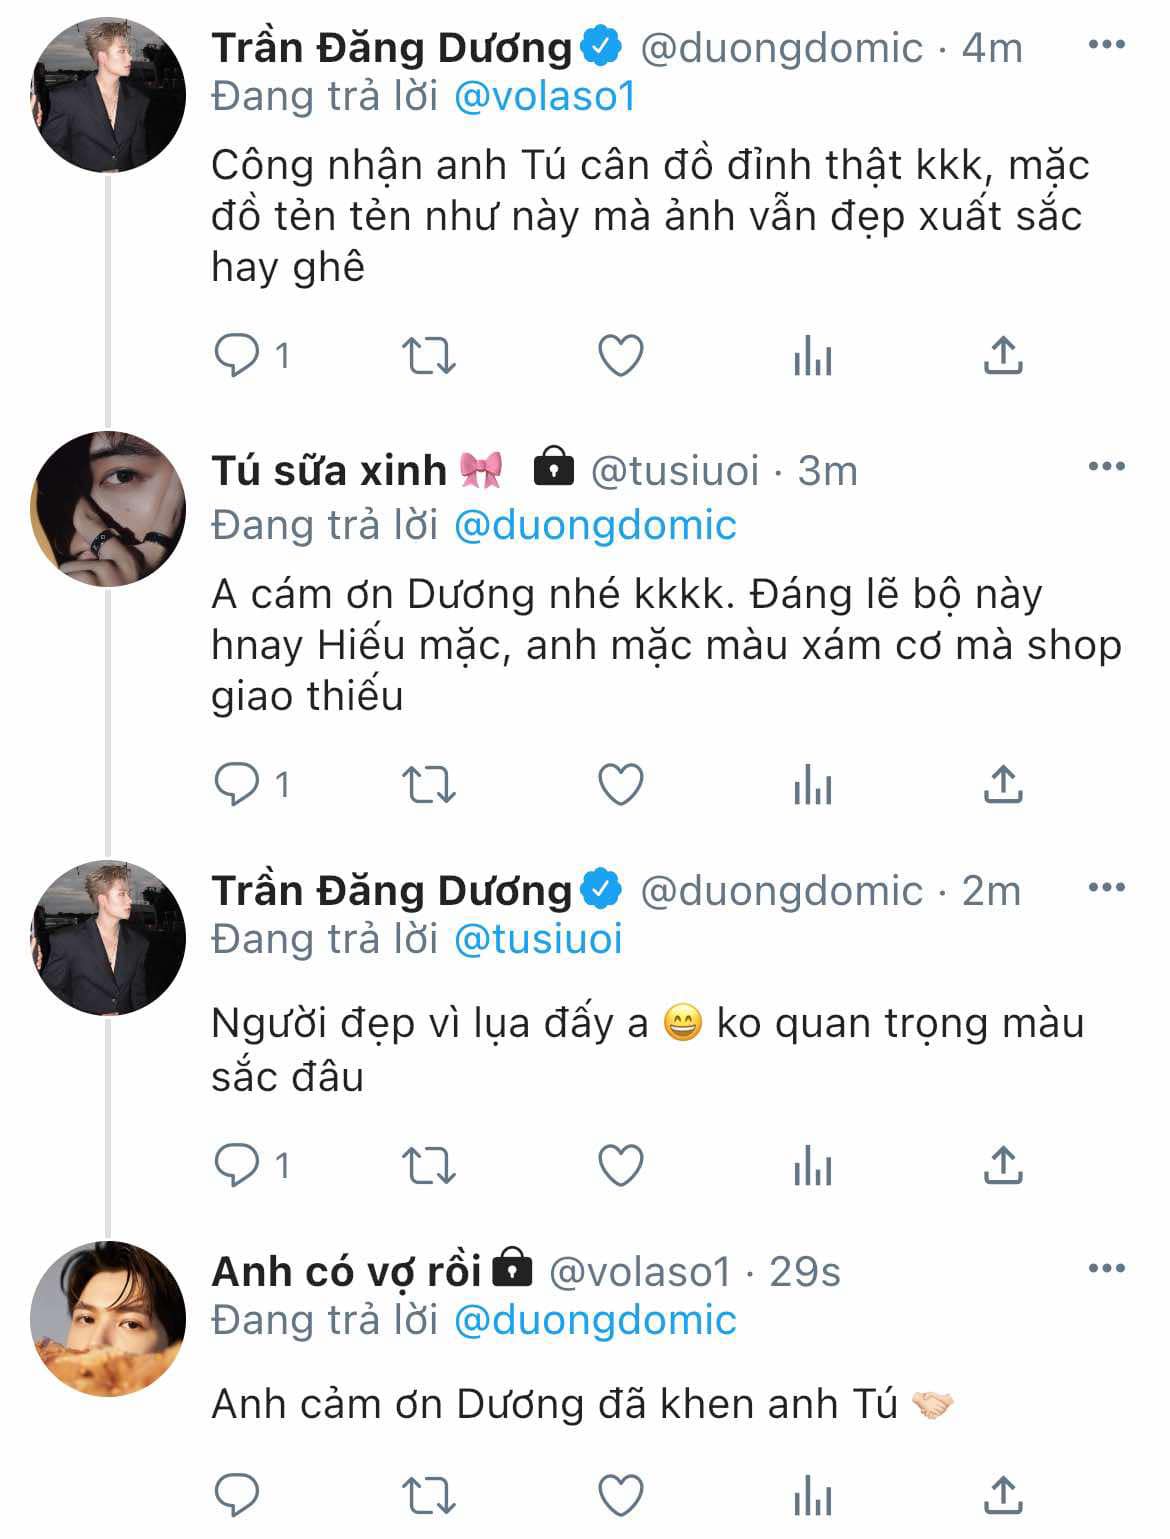1170x1539 pixels.
Task: Retweet Tú sữa xinh's reply
Action: [428, 785]
